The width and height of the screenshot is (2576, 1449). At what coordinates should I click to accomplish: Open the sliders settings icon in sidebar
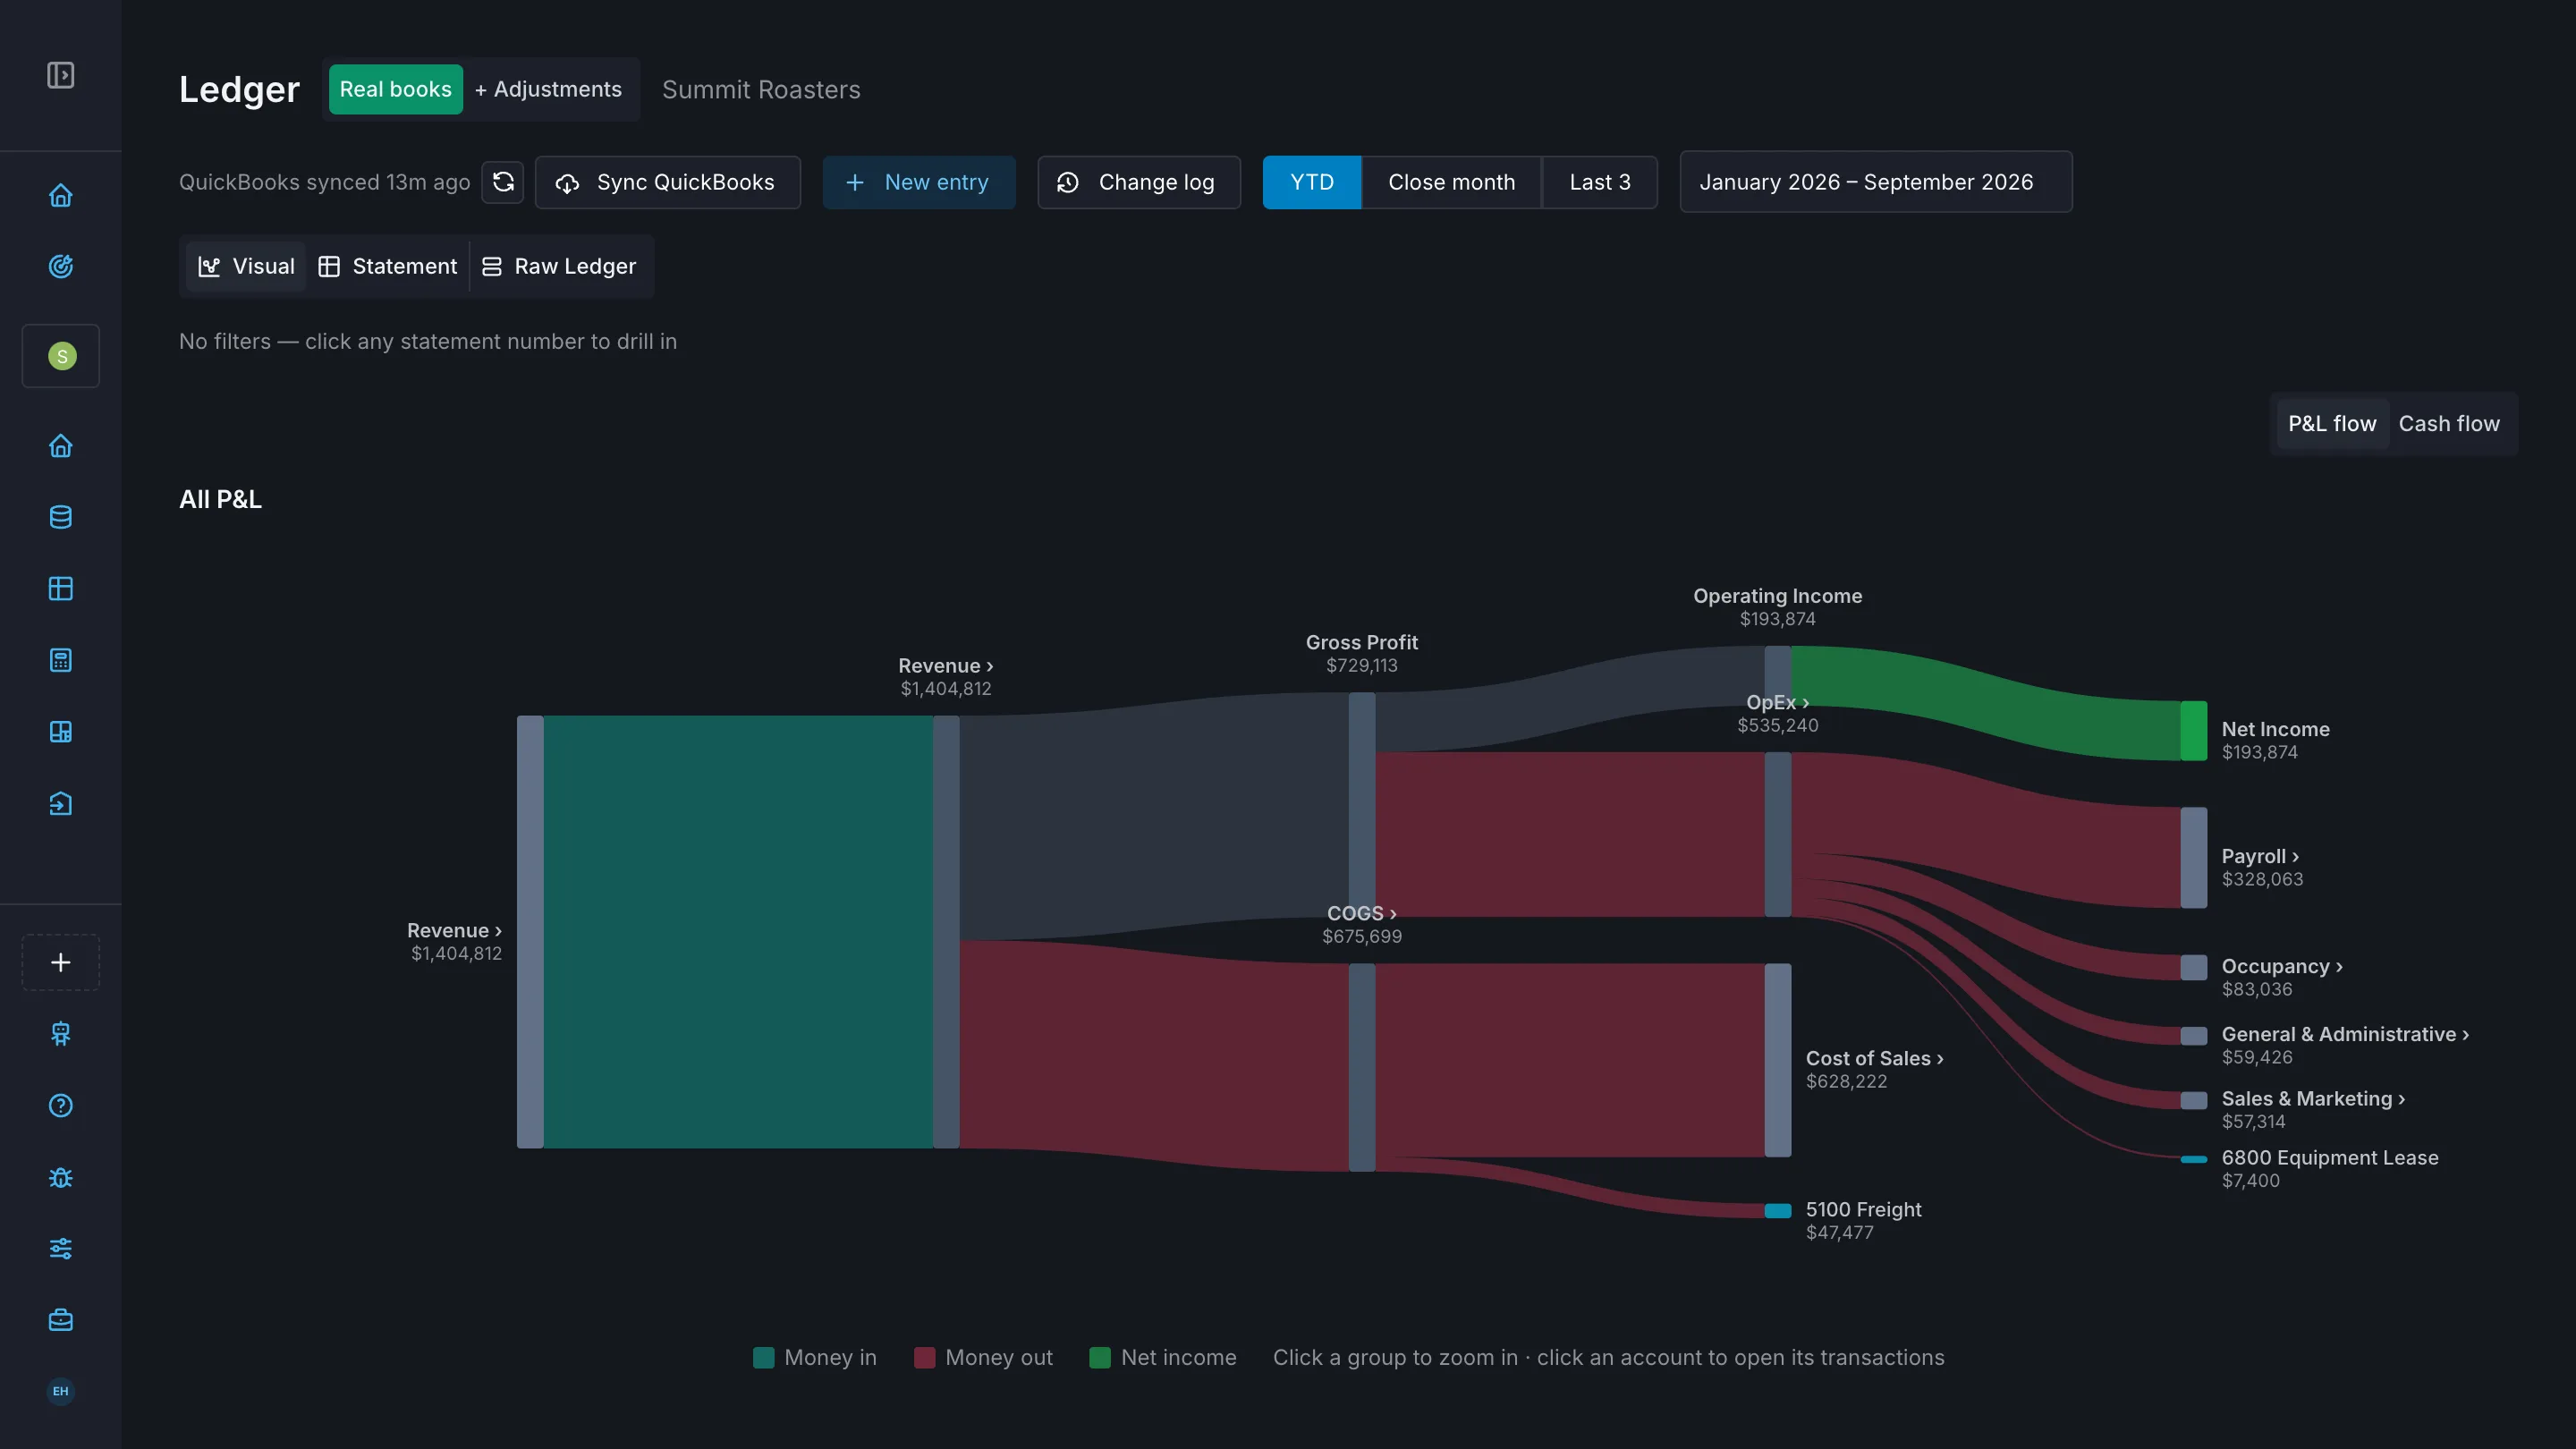tap(61, 1249)
